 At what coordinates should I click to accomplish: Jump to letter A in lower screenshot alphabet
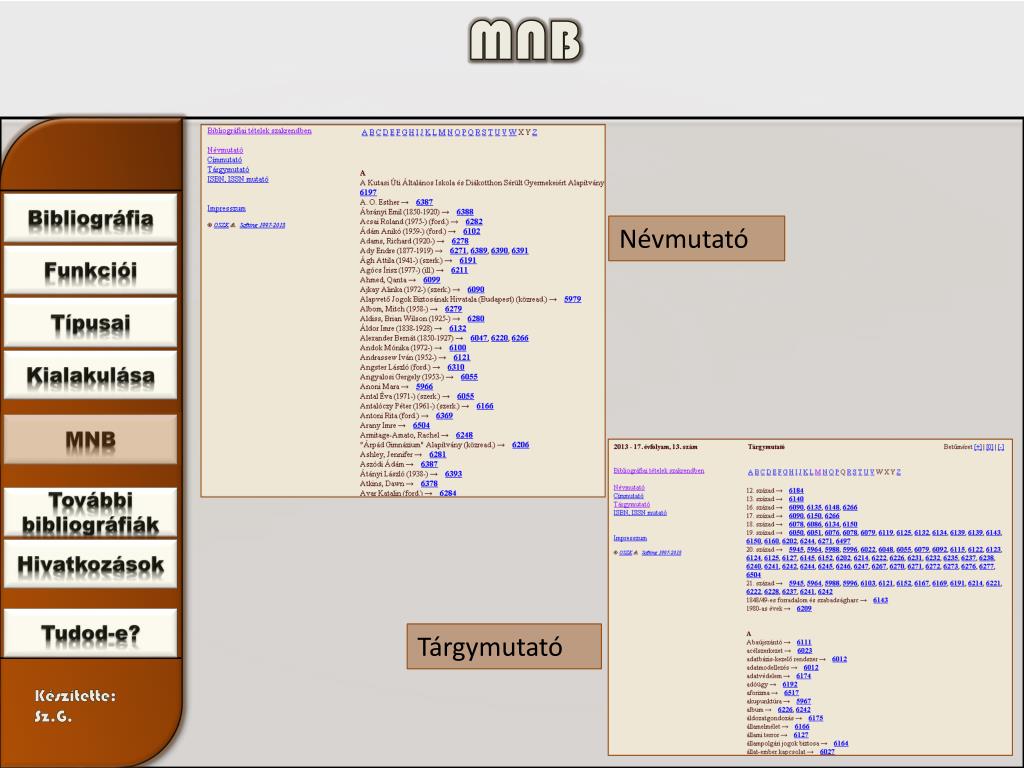point(750,472)
